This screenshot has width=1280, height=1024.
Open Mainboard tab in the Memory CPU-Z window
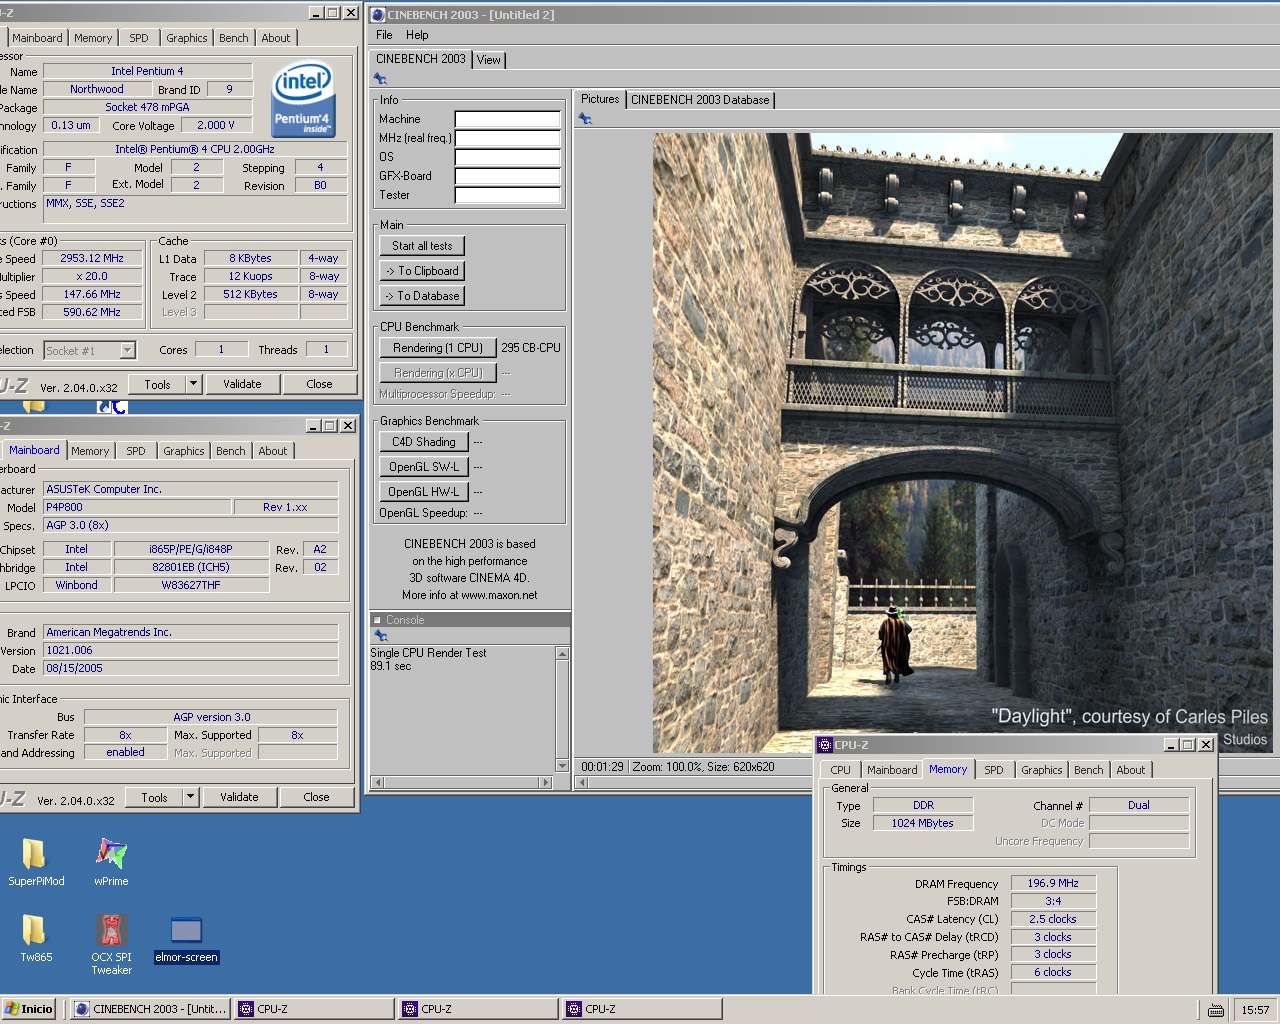tap(891, 770)
